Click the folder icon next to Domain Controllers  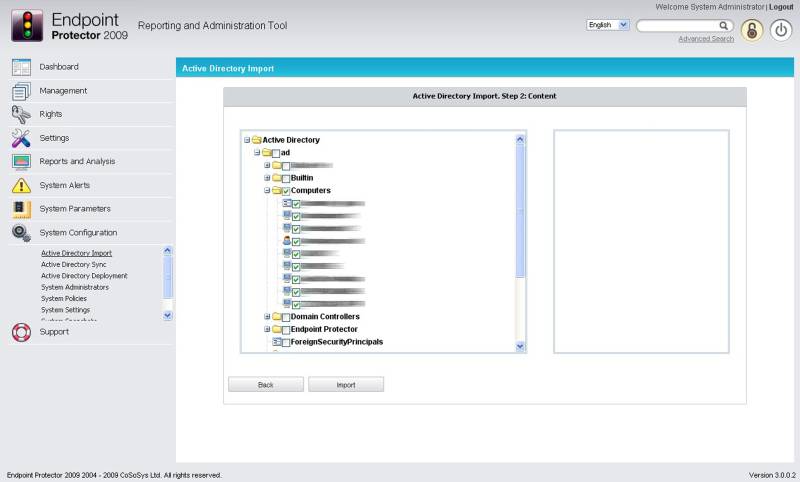(x=277, y=317)
